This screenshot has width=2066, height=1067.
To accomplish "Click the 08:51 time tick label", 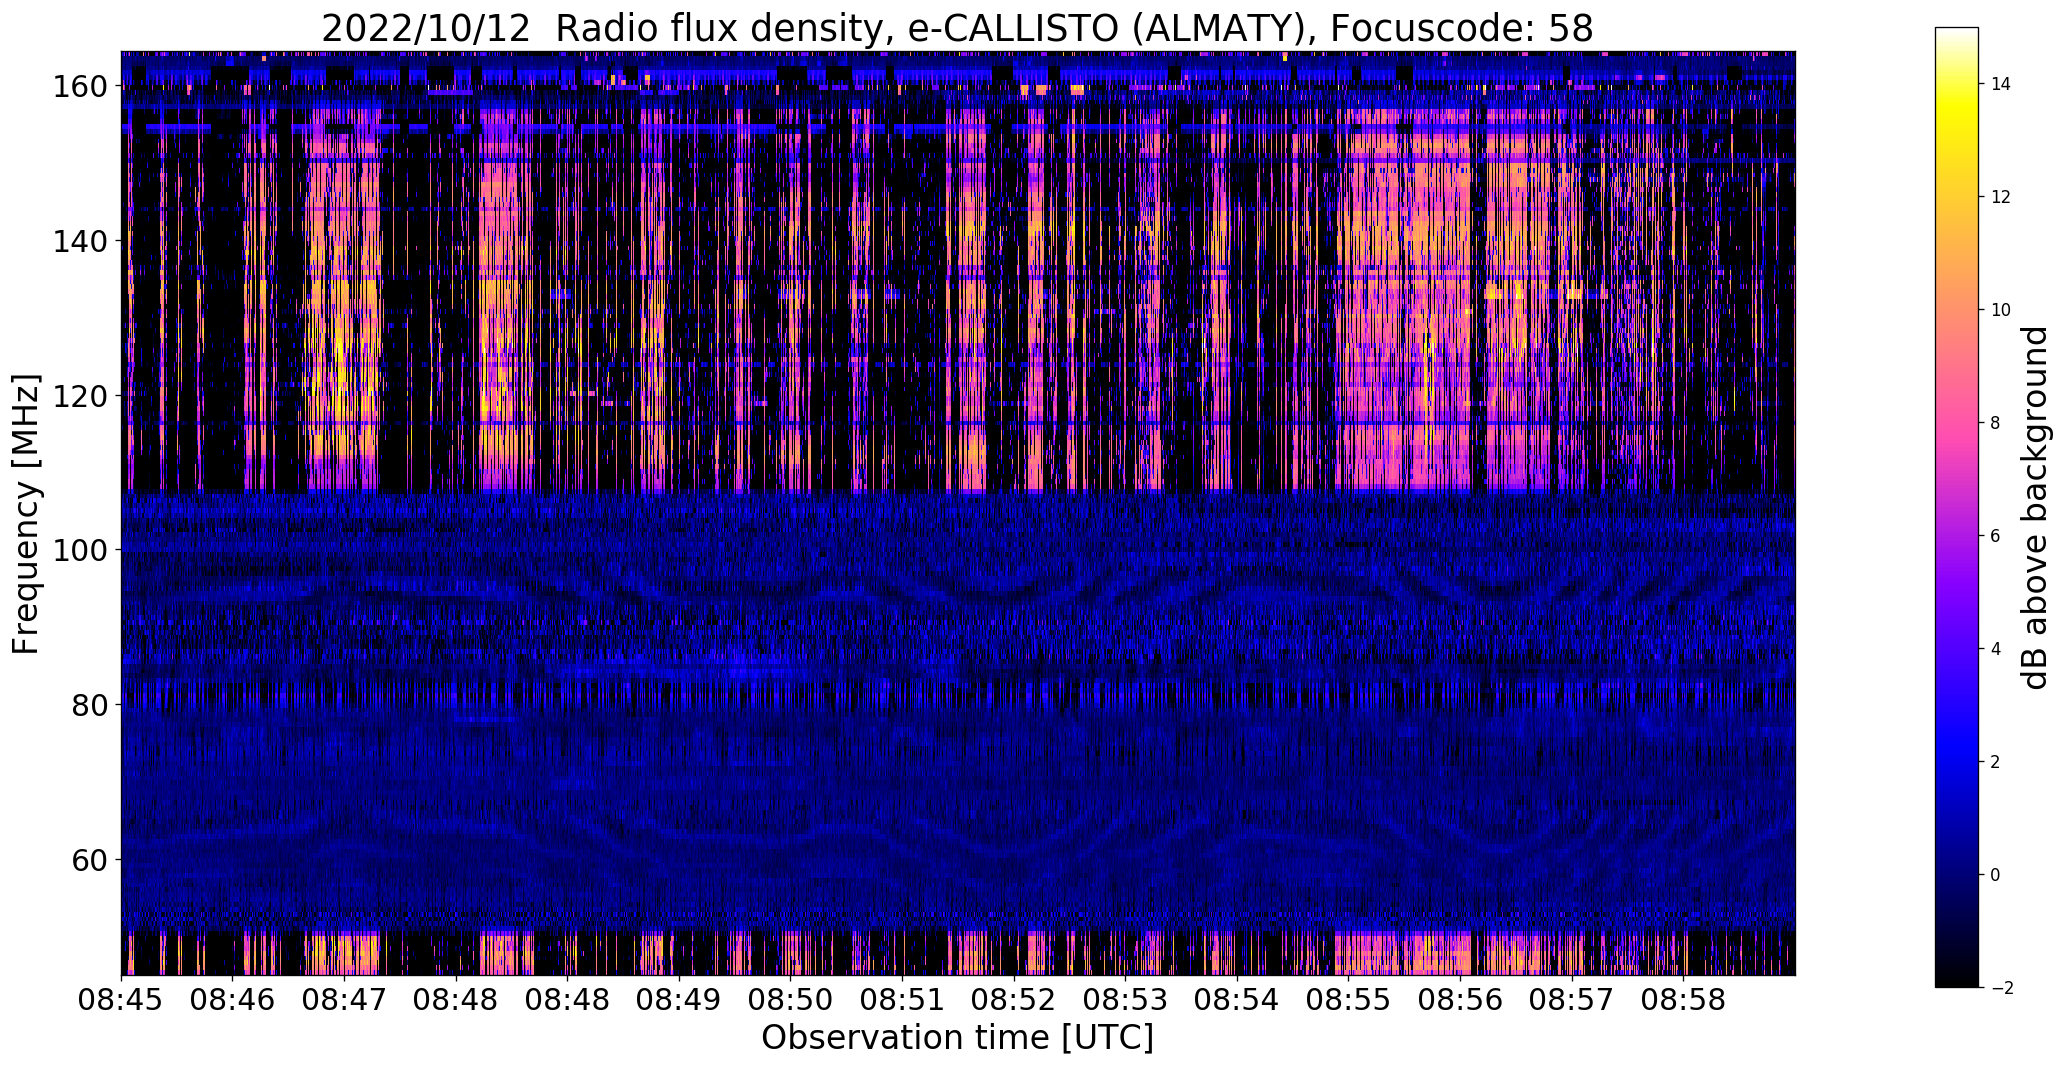I will click(x=902, y=1001).
